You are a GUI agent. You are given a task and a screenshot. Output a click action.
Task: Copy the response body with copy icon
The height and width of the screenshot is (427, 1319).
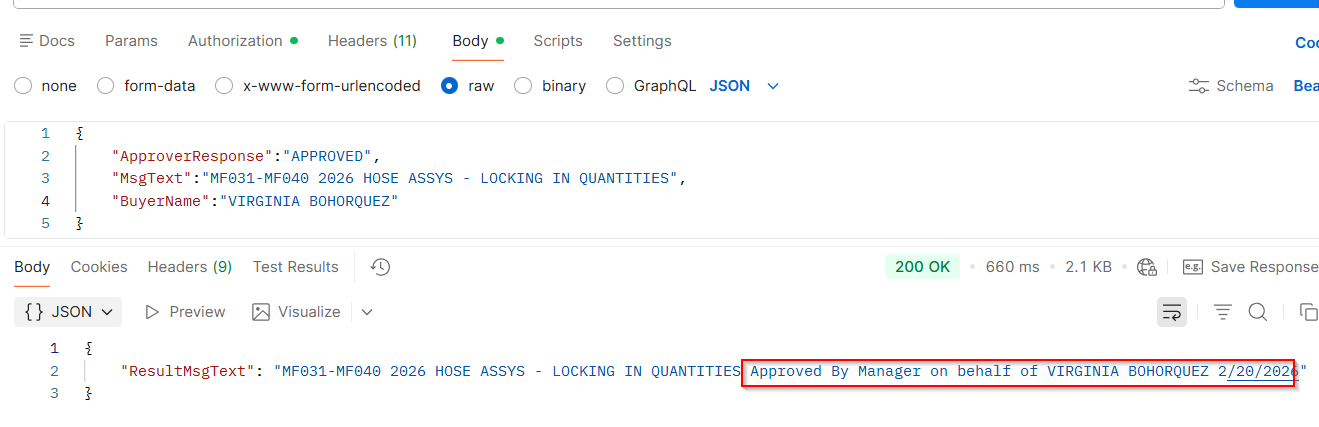point(1307,312)
